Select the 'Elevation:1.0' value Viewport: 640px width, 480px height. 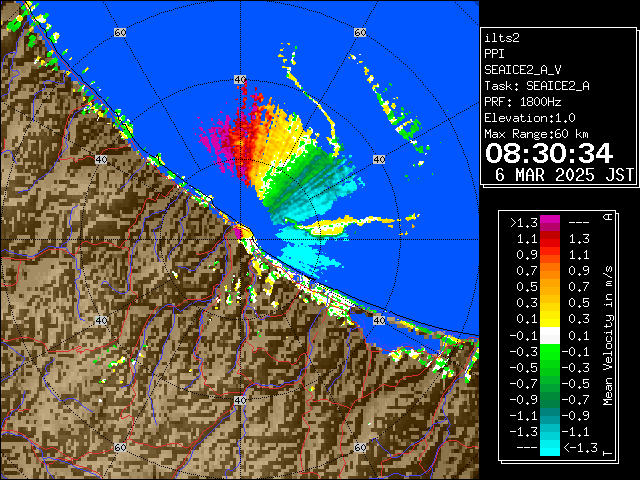point(530,118)
